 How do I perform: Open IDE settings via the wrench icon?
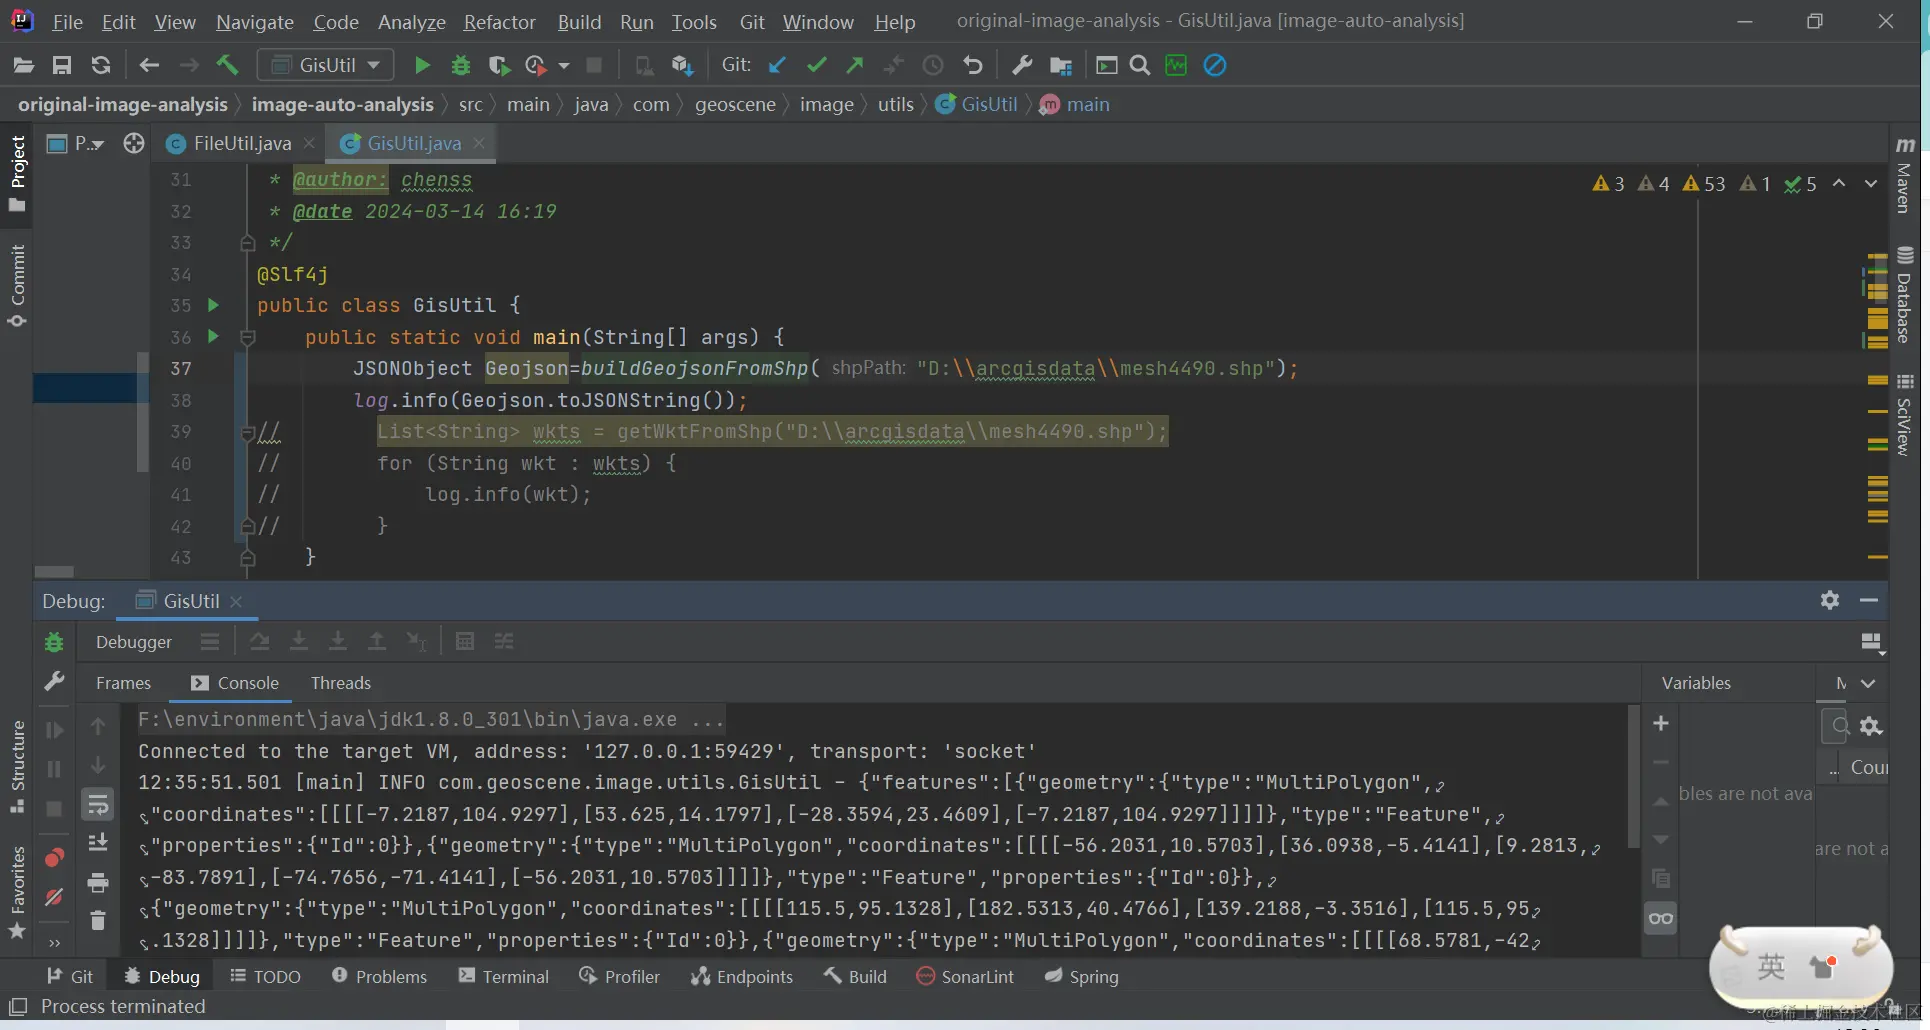[x=1022, y=65]
